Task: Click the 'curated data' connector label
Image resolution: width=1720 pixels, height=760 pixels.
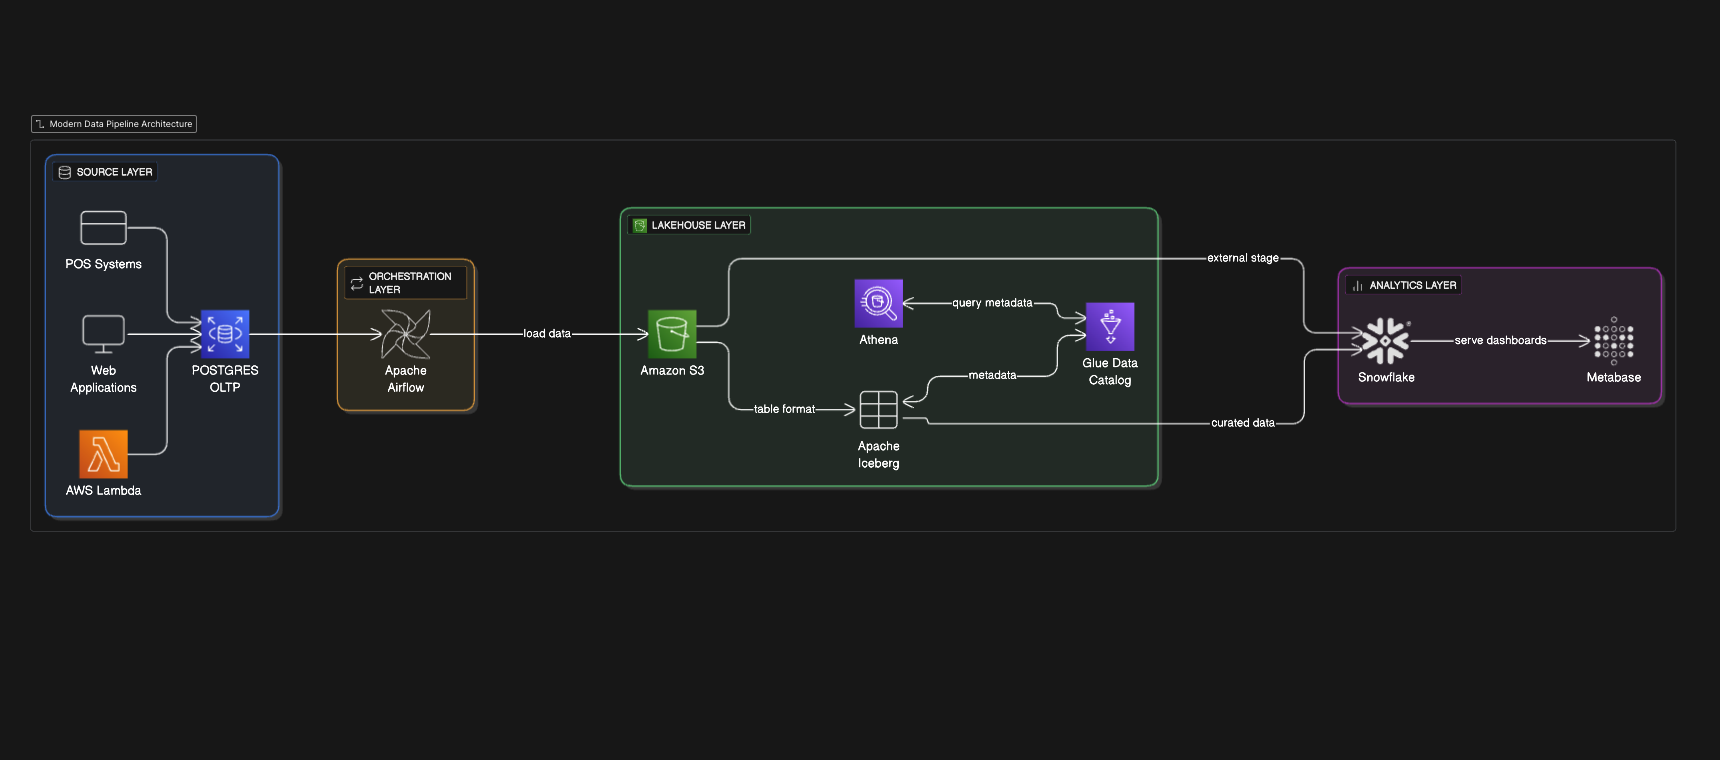Action: [1243, 423]
